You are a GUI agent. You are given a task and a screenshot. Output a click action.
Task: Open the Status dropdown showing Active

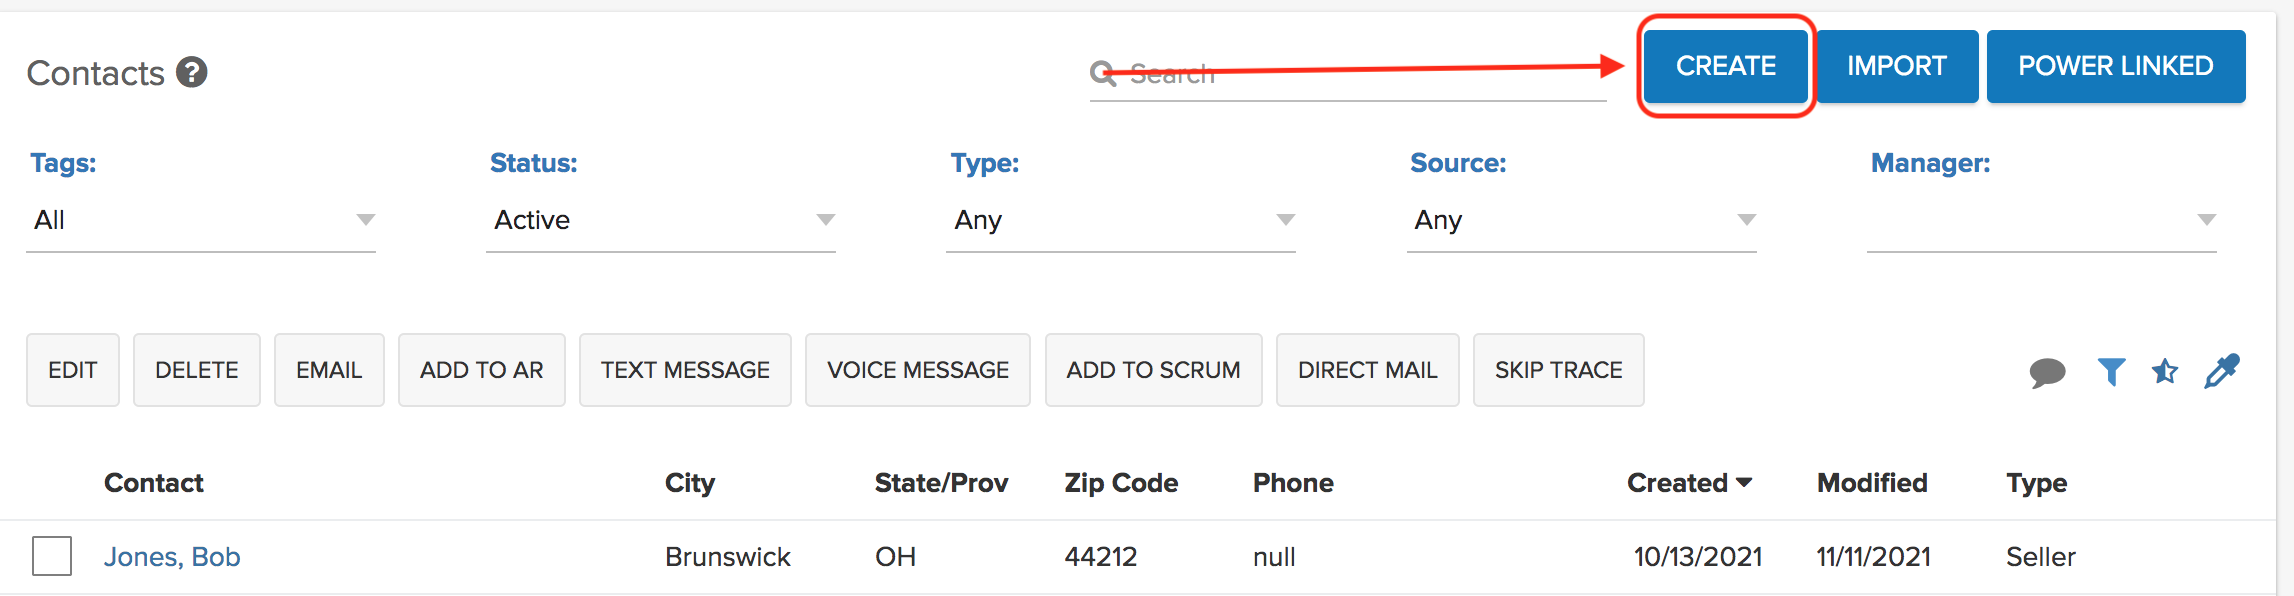coord(661,220)
